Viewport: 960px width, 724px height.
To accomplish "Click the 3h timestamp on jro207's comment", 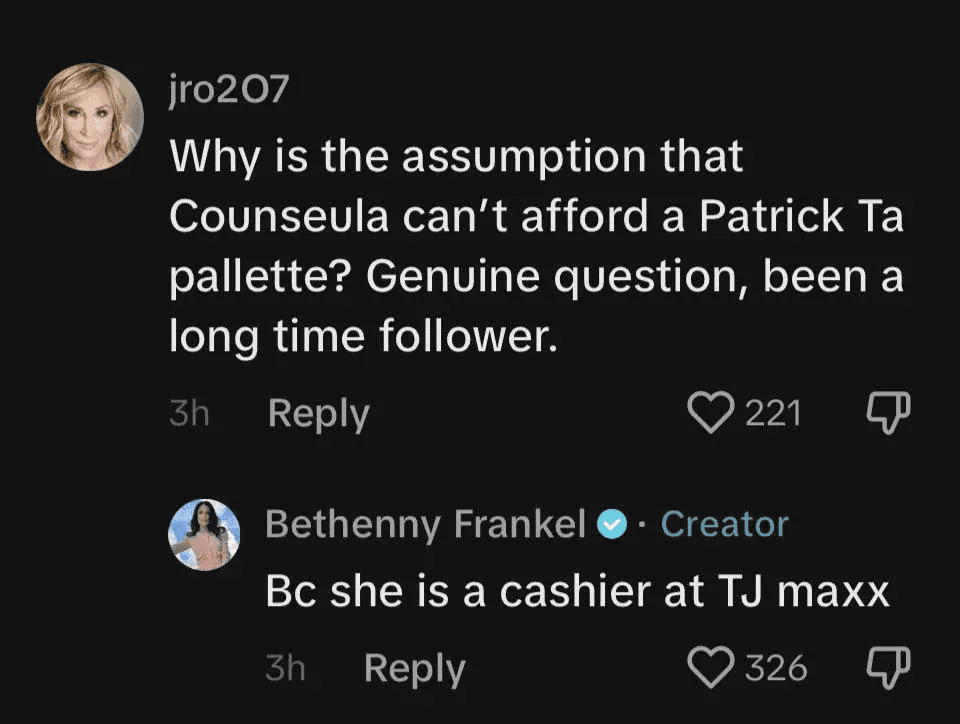I will tap(189, 413).
